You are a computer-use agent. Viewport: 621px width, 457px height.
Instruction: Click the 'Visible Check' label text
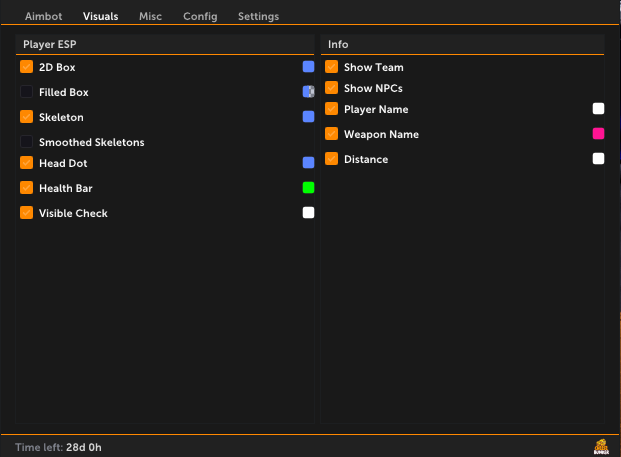[73, 213]
